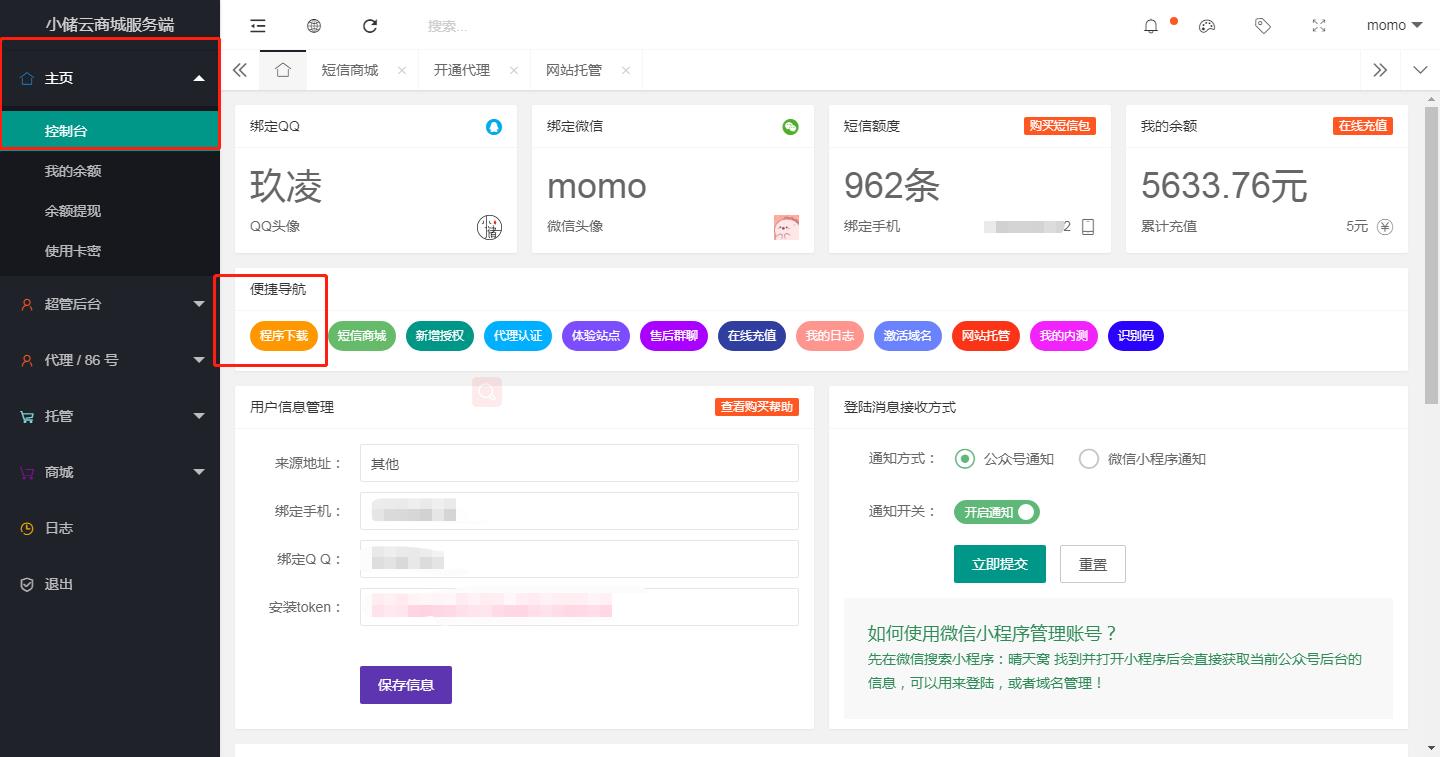Expand the 托管 sidebar menu
This screenshot has width=1440, height=757.
(x=110, y=416)
